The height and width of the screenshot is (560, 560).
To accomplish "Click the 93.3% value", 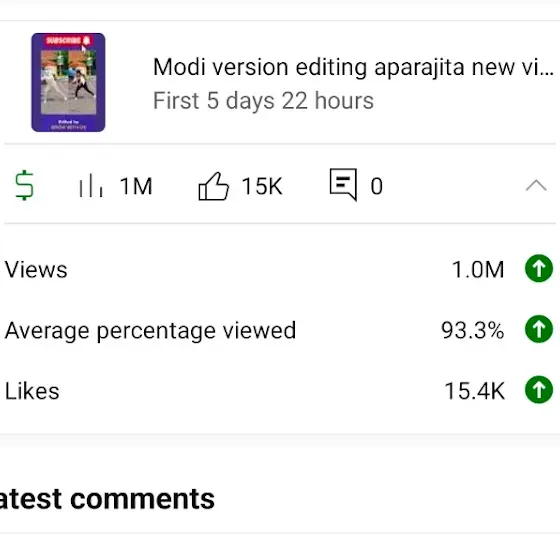I will (x=472, y=330).
